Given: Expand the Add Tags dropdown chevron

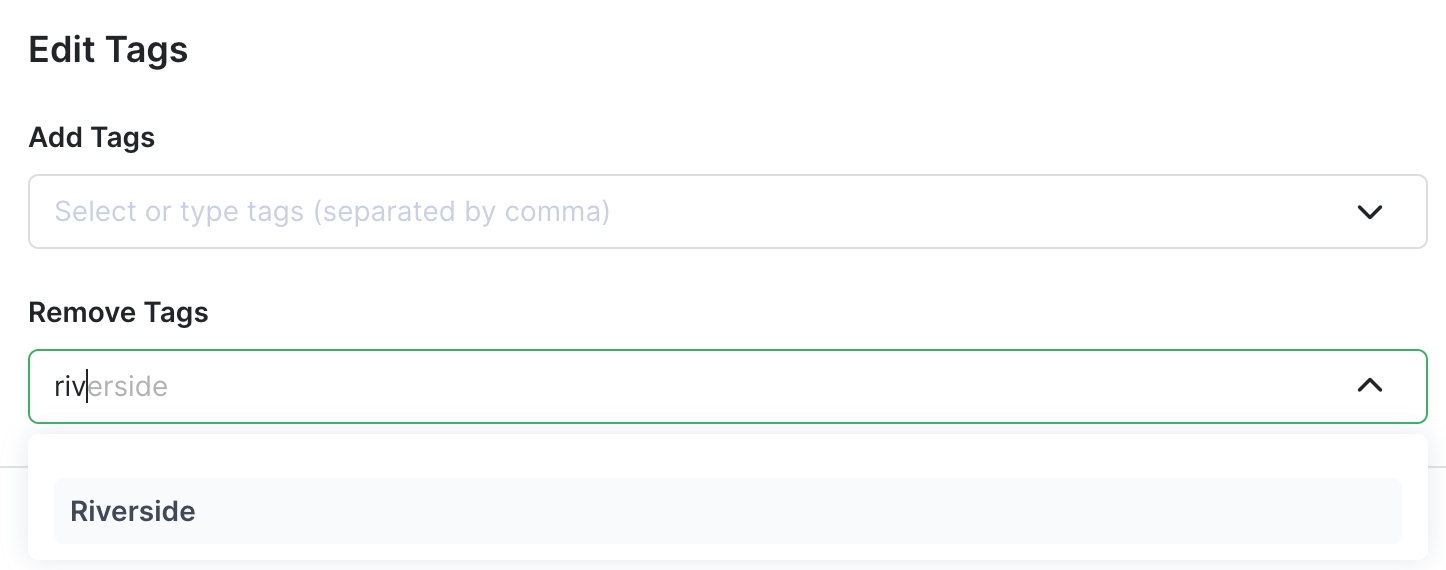Looking at the screenshot, I should pyautogui.click(x=1369, y=212).
